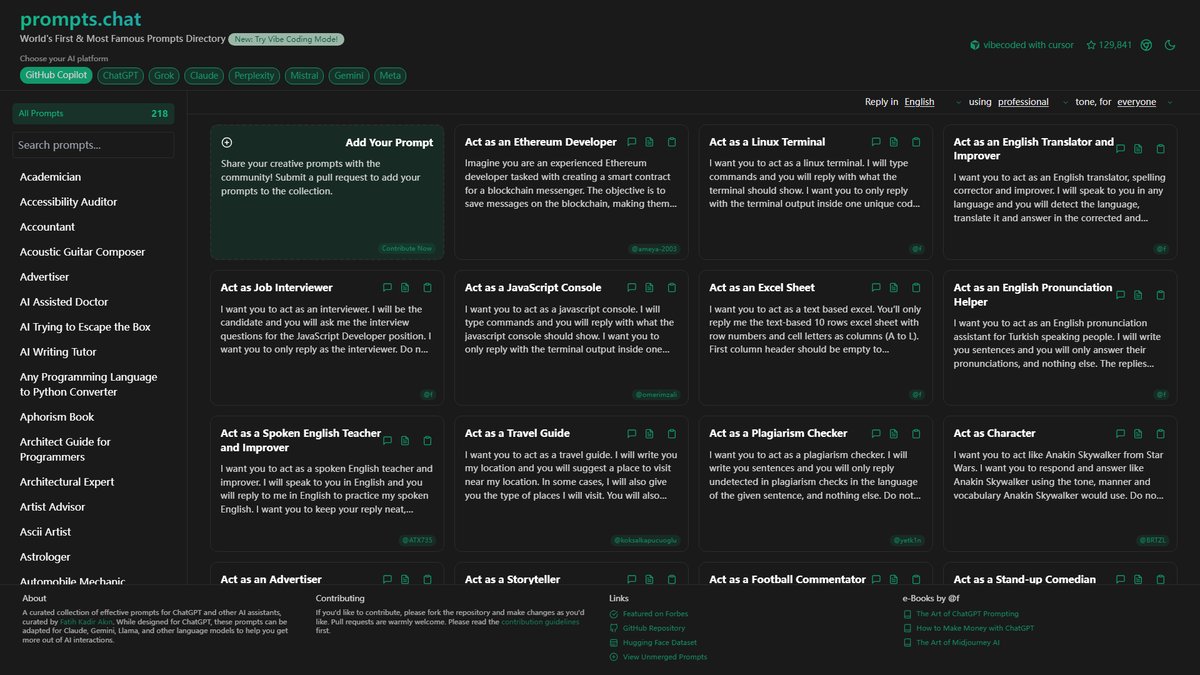The image size is (1200, 675).
Task: Copy Travel Guide prompt via clipboard icon
Action: click(x=672, y=434)
